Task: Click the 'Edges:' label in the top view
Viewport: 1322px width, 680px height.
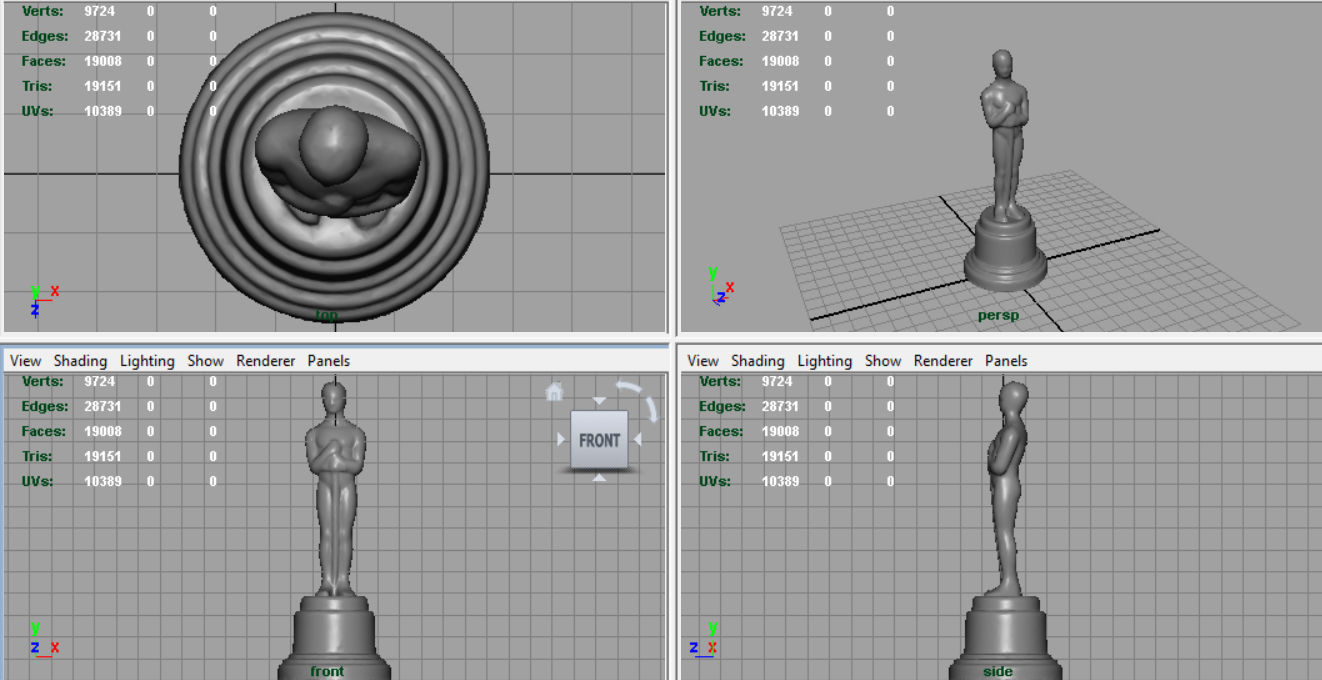Action: pos(45,36)
